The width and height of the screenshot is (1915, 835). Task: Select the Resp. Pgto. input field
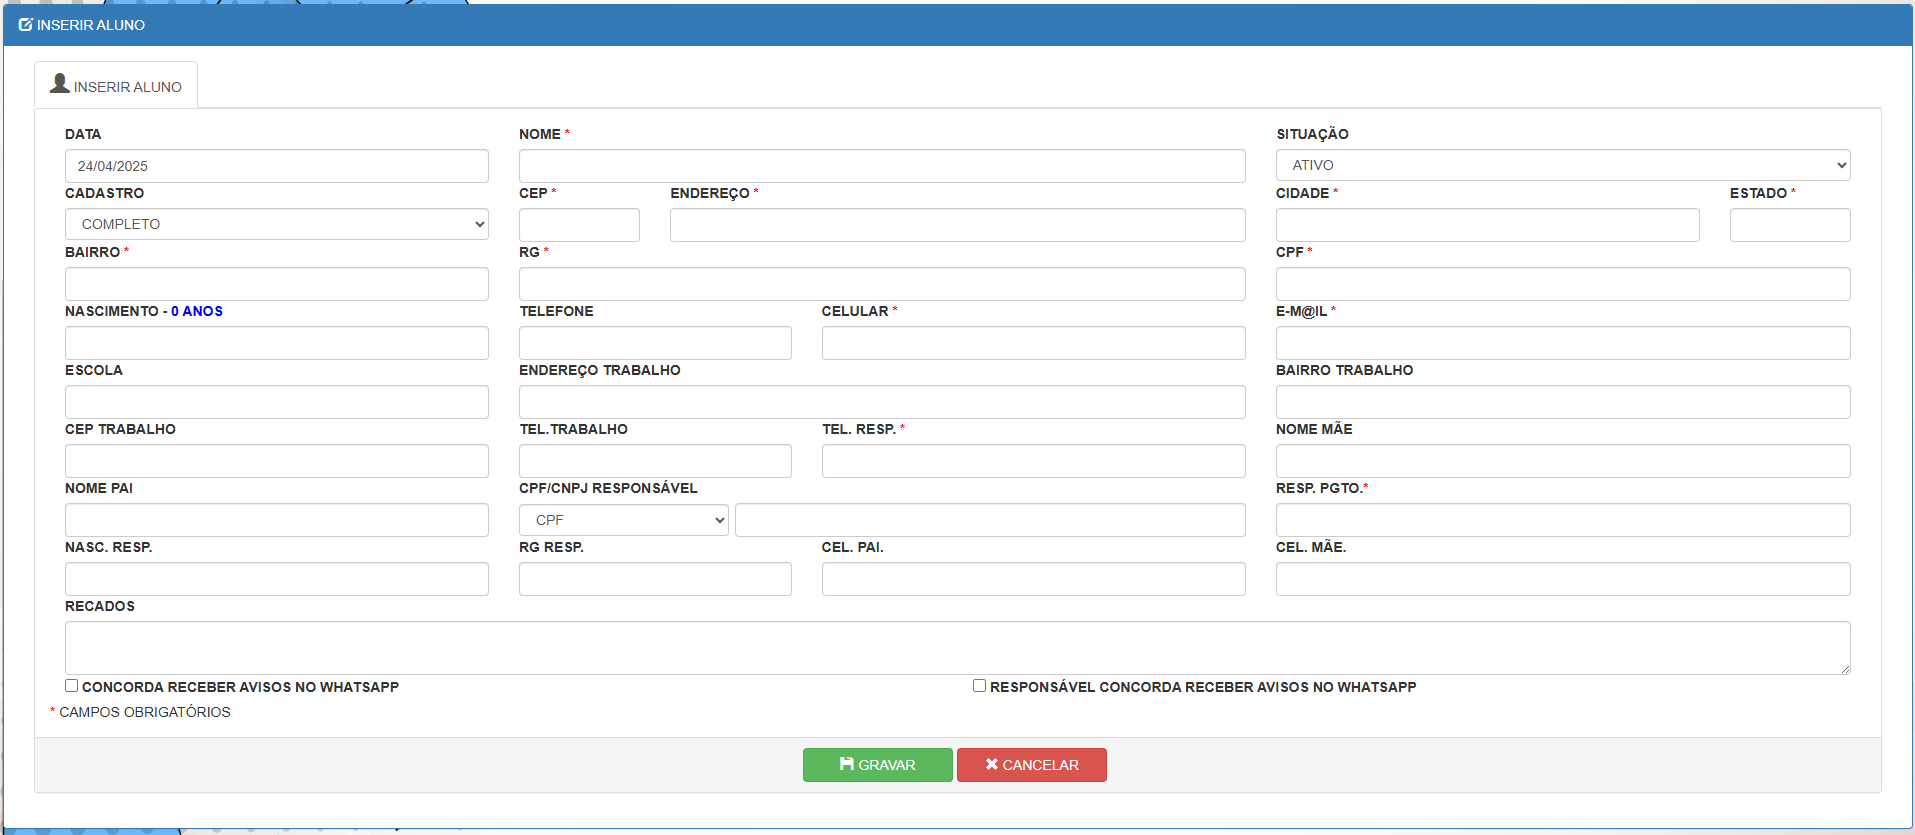[1562, 520]
